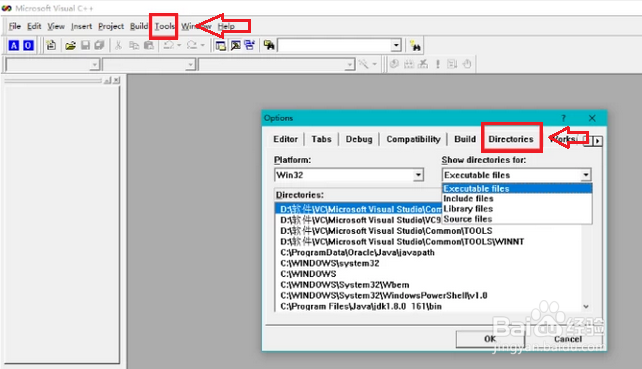Click the Compile icon in build toolbar
642x369 pixels.
tap(394, 64)
